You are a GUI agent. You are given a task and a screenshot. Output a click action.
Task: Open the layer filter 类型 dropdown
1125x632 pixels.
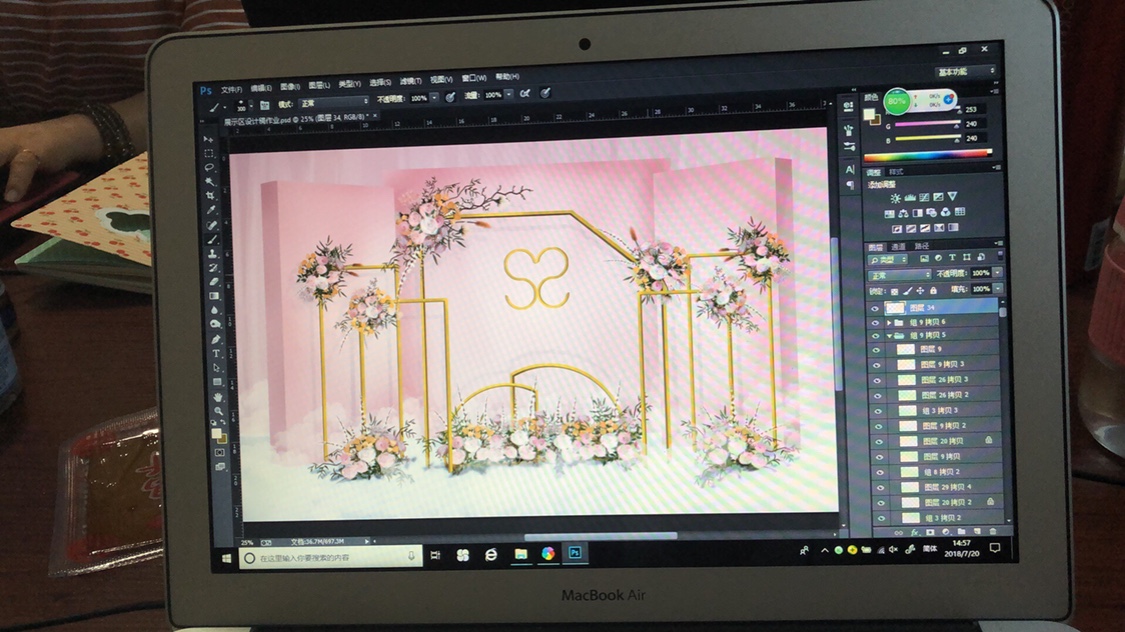888,259
